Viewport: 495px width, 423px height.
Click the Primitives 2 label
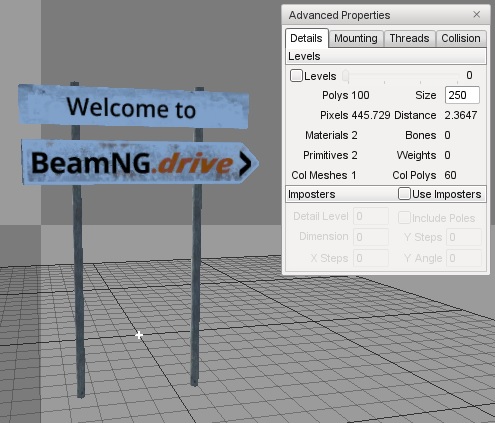click(330, 155)
